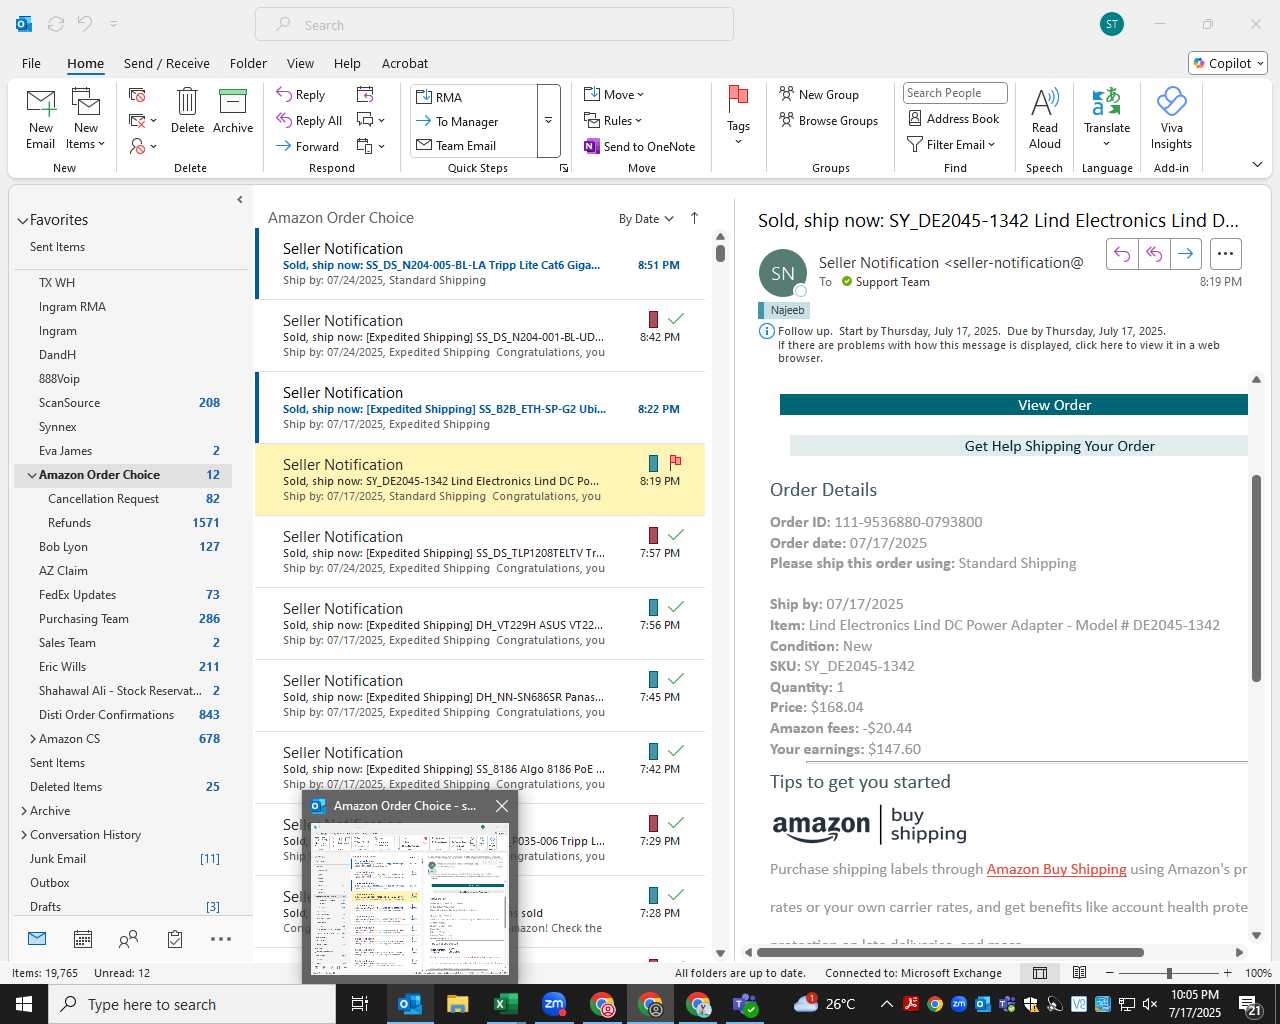The height and width of the screenshot is (1024, 1280).
Task: Open the Acrobat tab
Action: click(405, 63)
